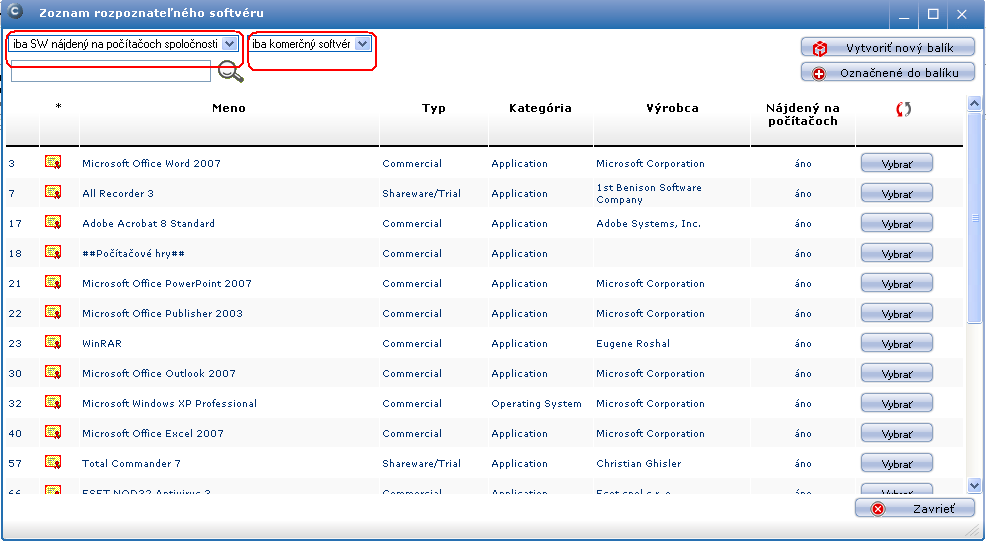Click 'Operating System' category cell
Screen dimensions: 986x541
pos(536,403)
